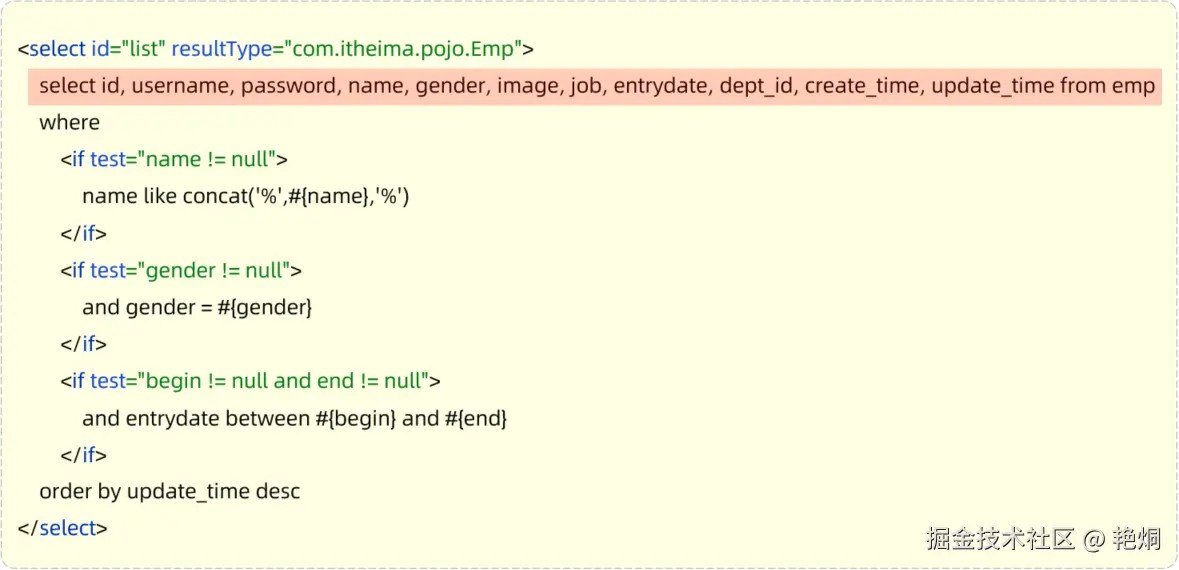
Task: Click the "order by update_time desc" line
Action: tap(170, 493)
